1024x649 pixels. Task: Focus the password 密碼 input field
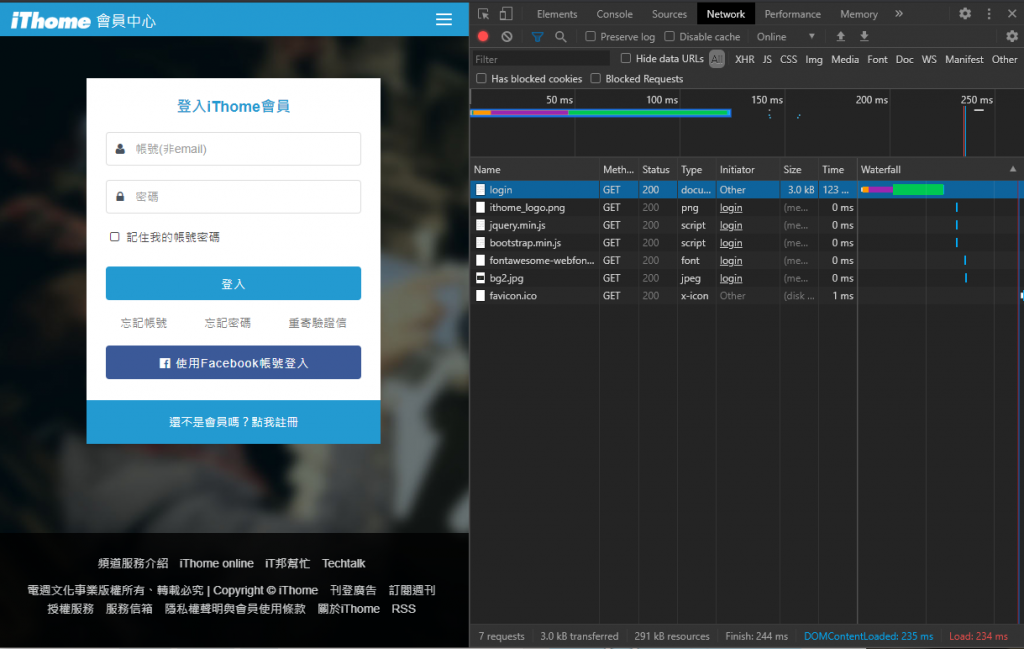[x=233, y=197]
